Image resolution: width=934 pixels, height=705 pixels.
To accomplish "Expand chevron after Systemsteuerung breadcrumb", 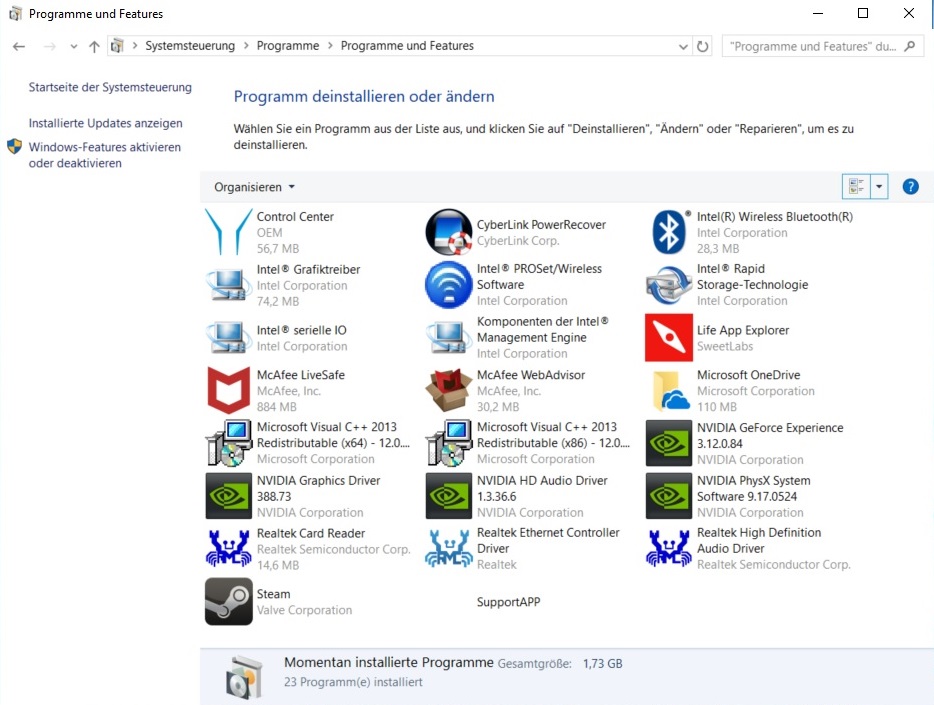I will tap(246, 46).
